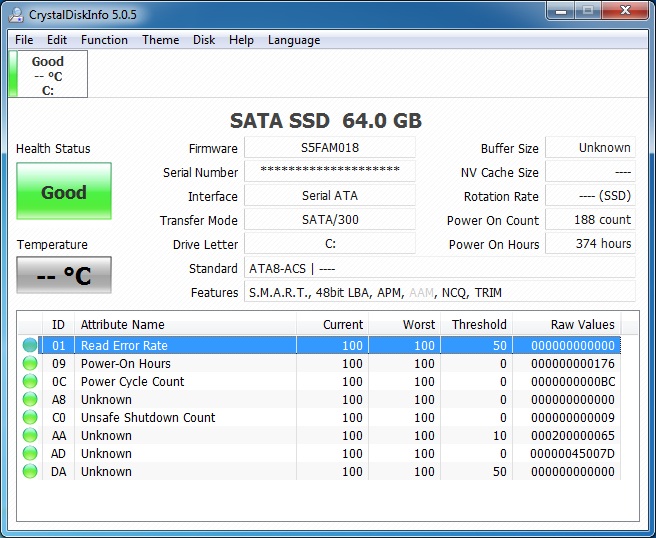Click the Current column header
The image size is (656, 538).
[x=333, y=324]
